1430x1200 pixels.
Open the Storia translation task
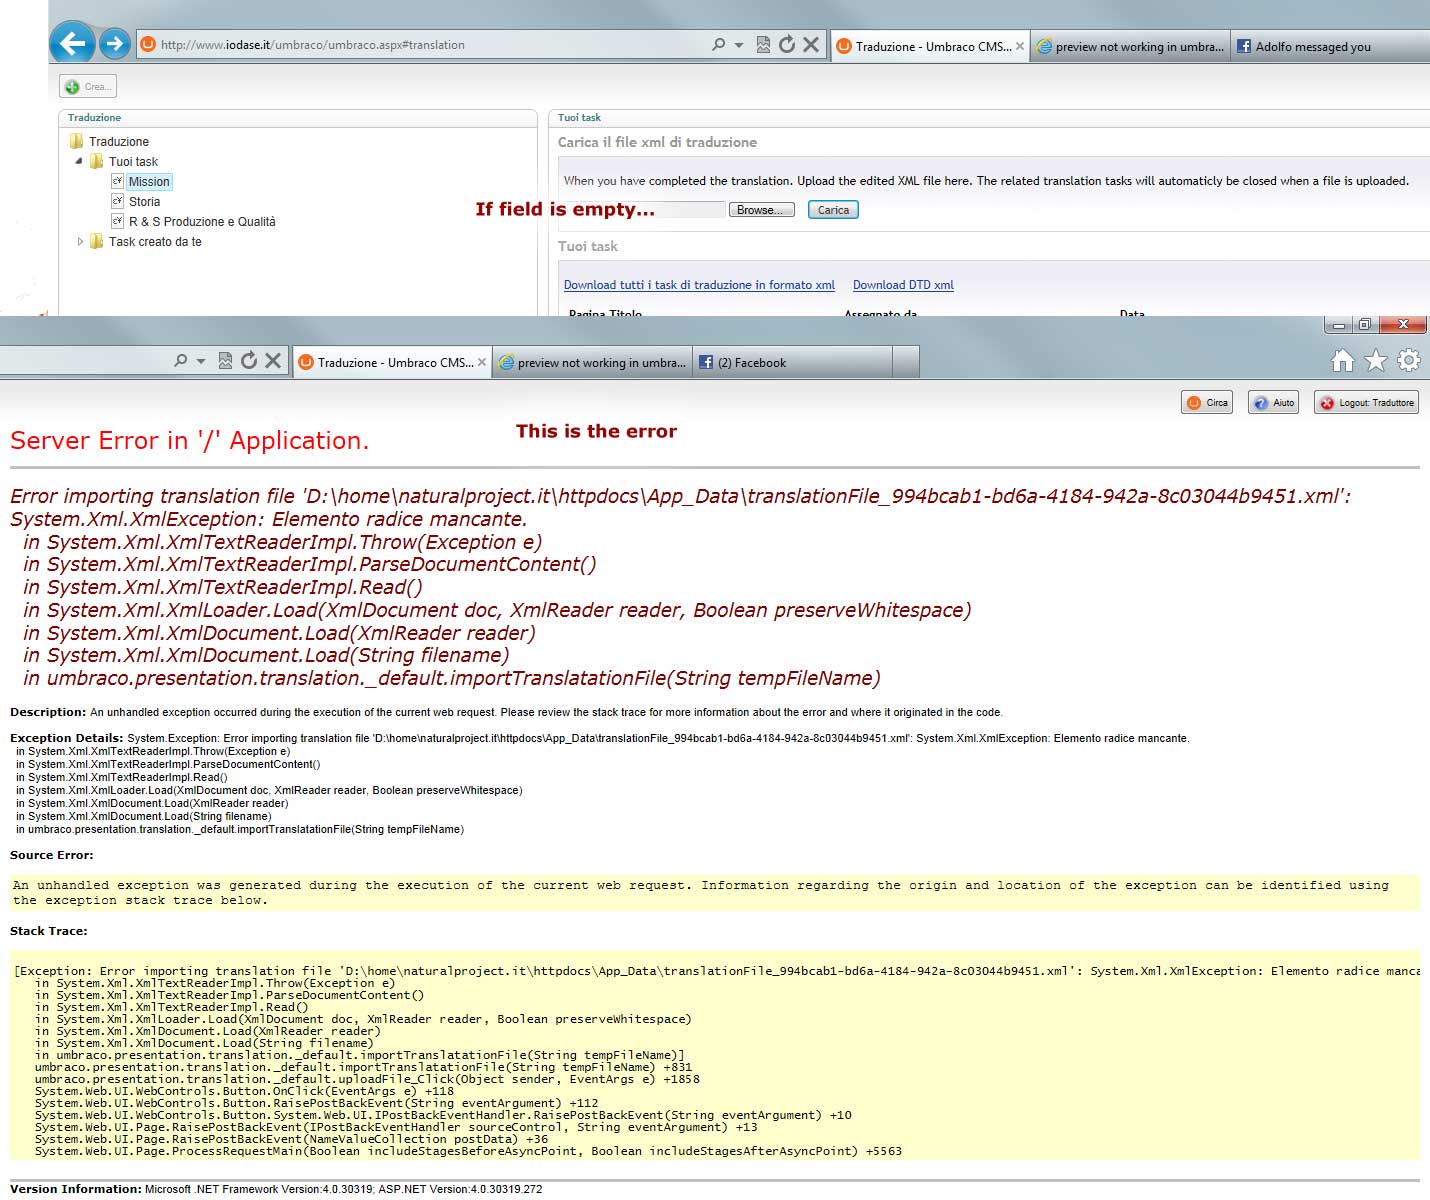pyautogui.click(x=144, y=202)
